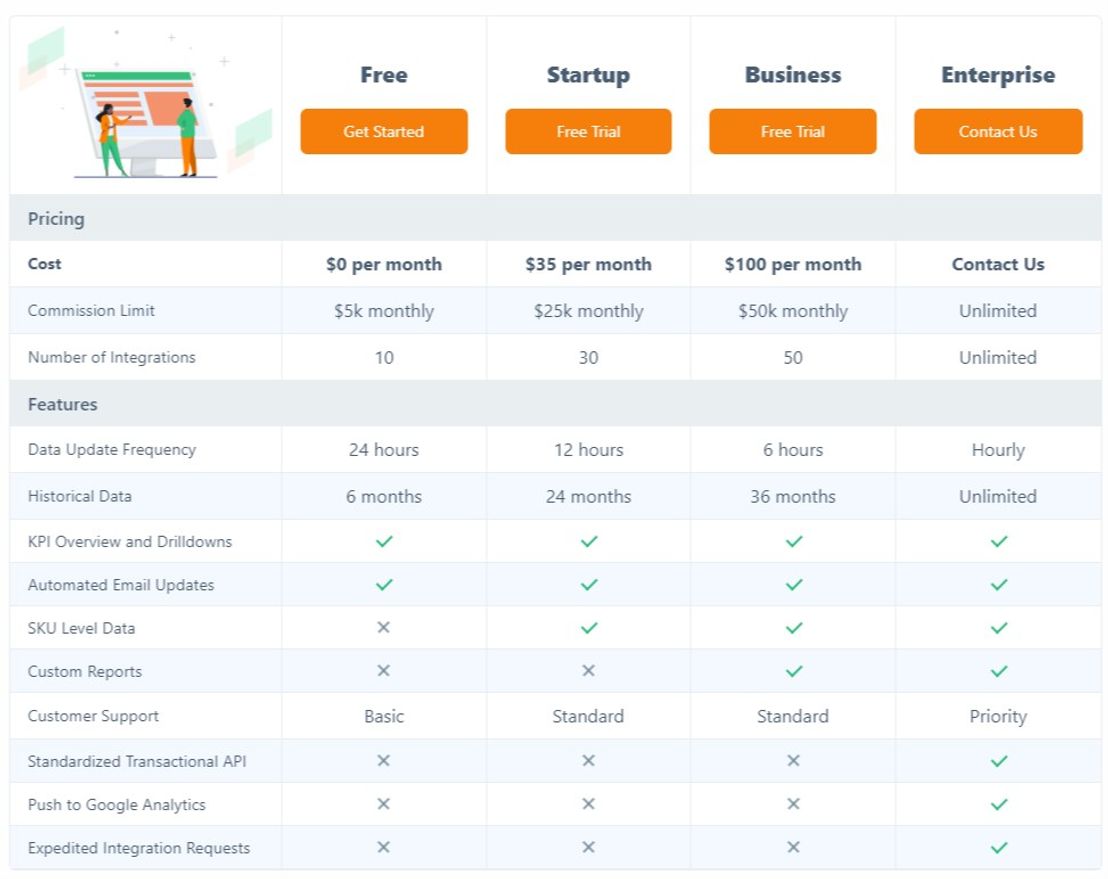Click 'Unlimited' in the Number of Integrations row
This screenshot has width=1108, height=879.
coord(998,358)
